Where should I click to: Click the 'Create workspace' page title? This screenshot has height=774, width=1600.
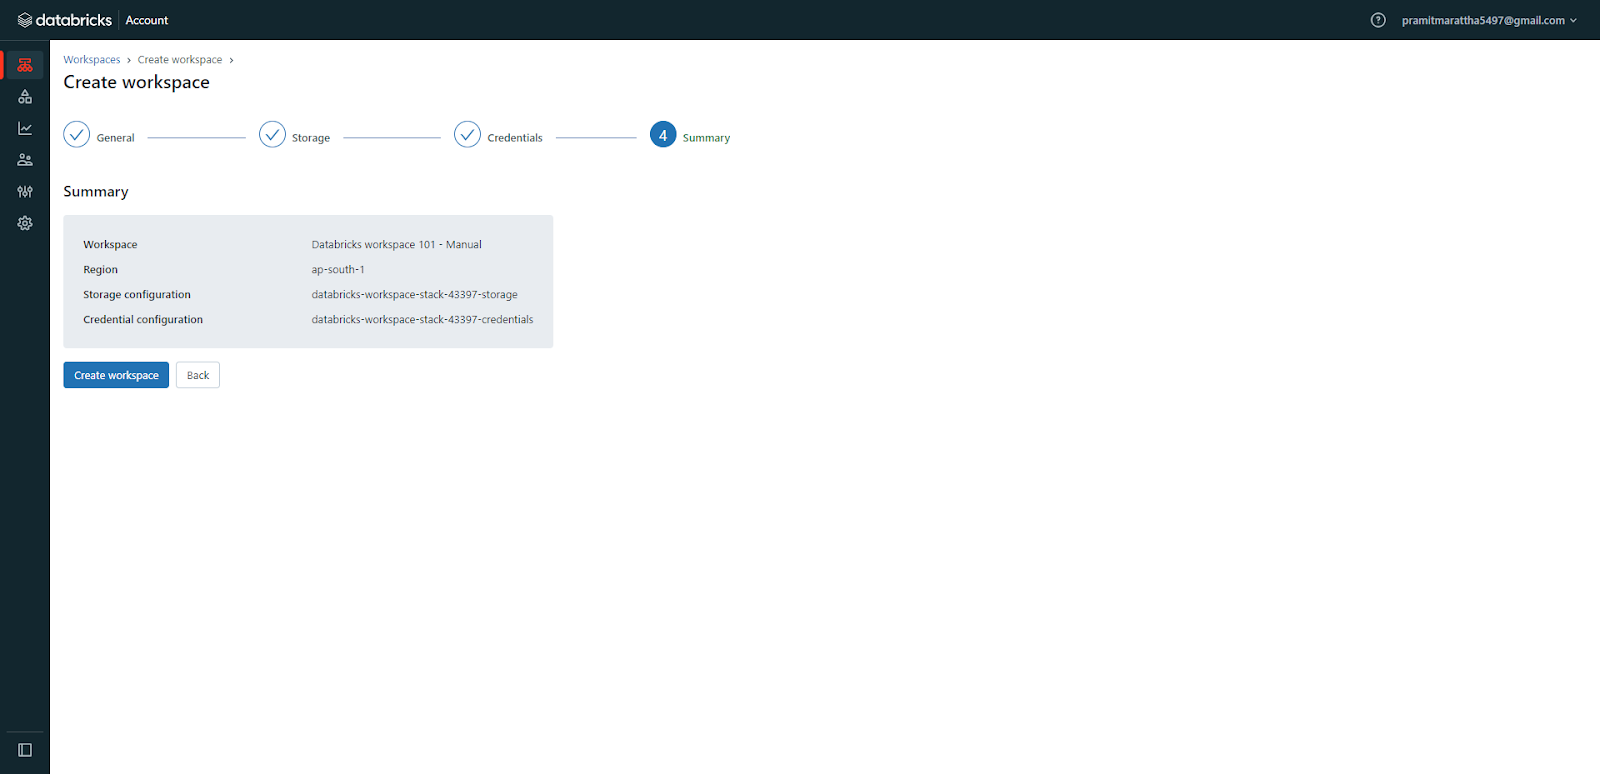pos(137,83)
